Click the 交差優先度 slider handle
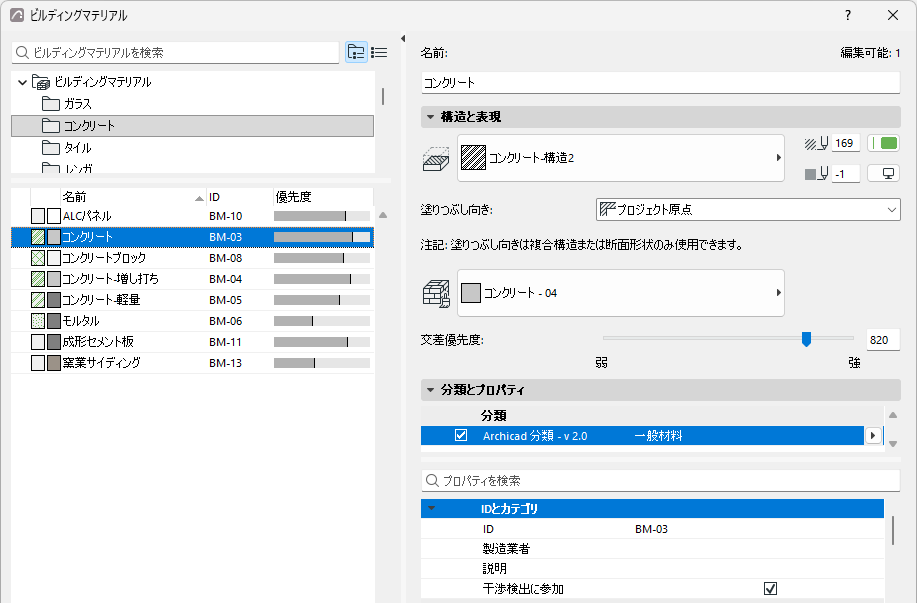Screen dimensions: 917x603 tap(806, 339)
